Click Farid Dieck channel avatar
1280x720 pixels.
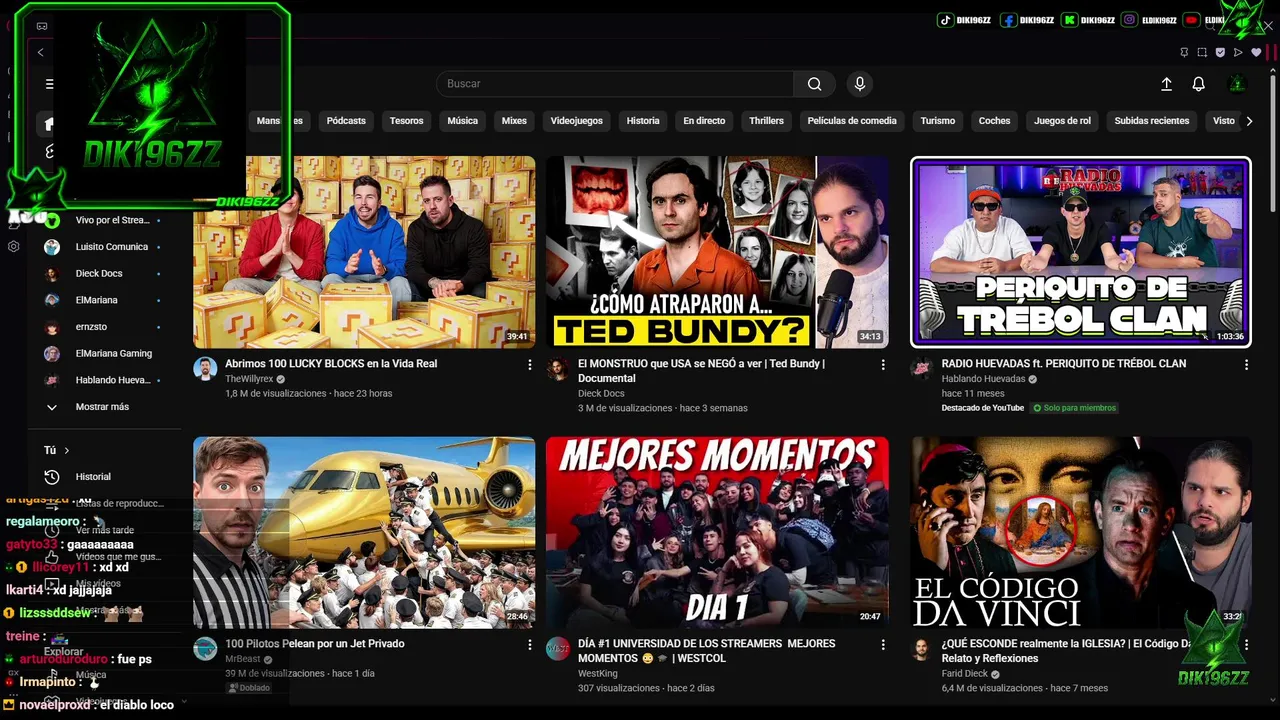[921, 649]
